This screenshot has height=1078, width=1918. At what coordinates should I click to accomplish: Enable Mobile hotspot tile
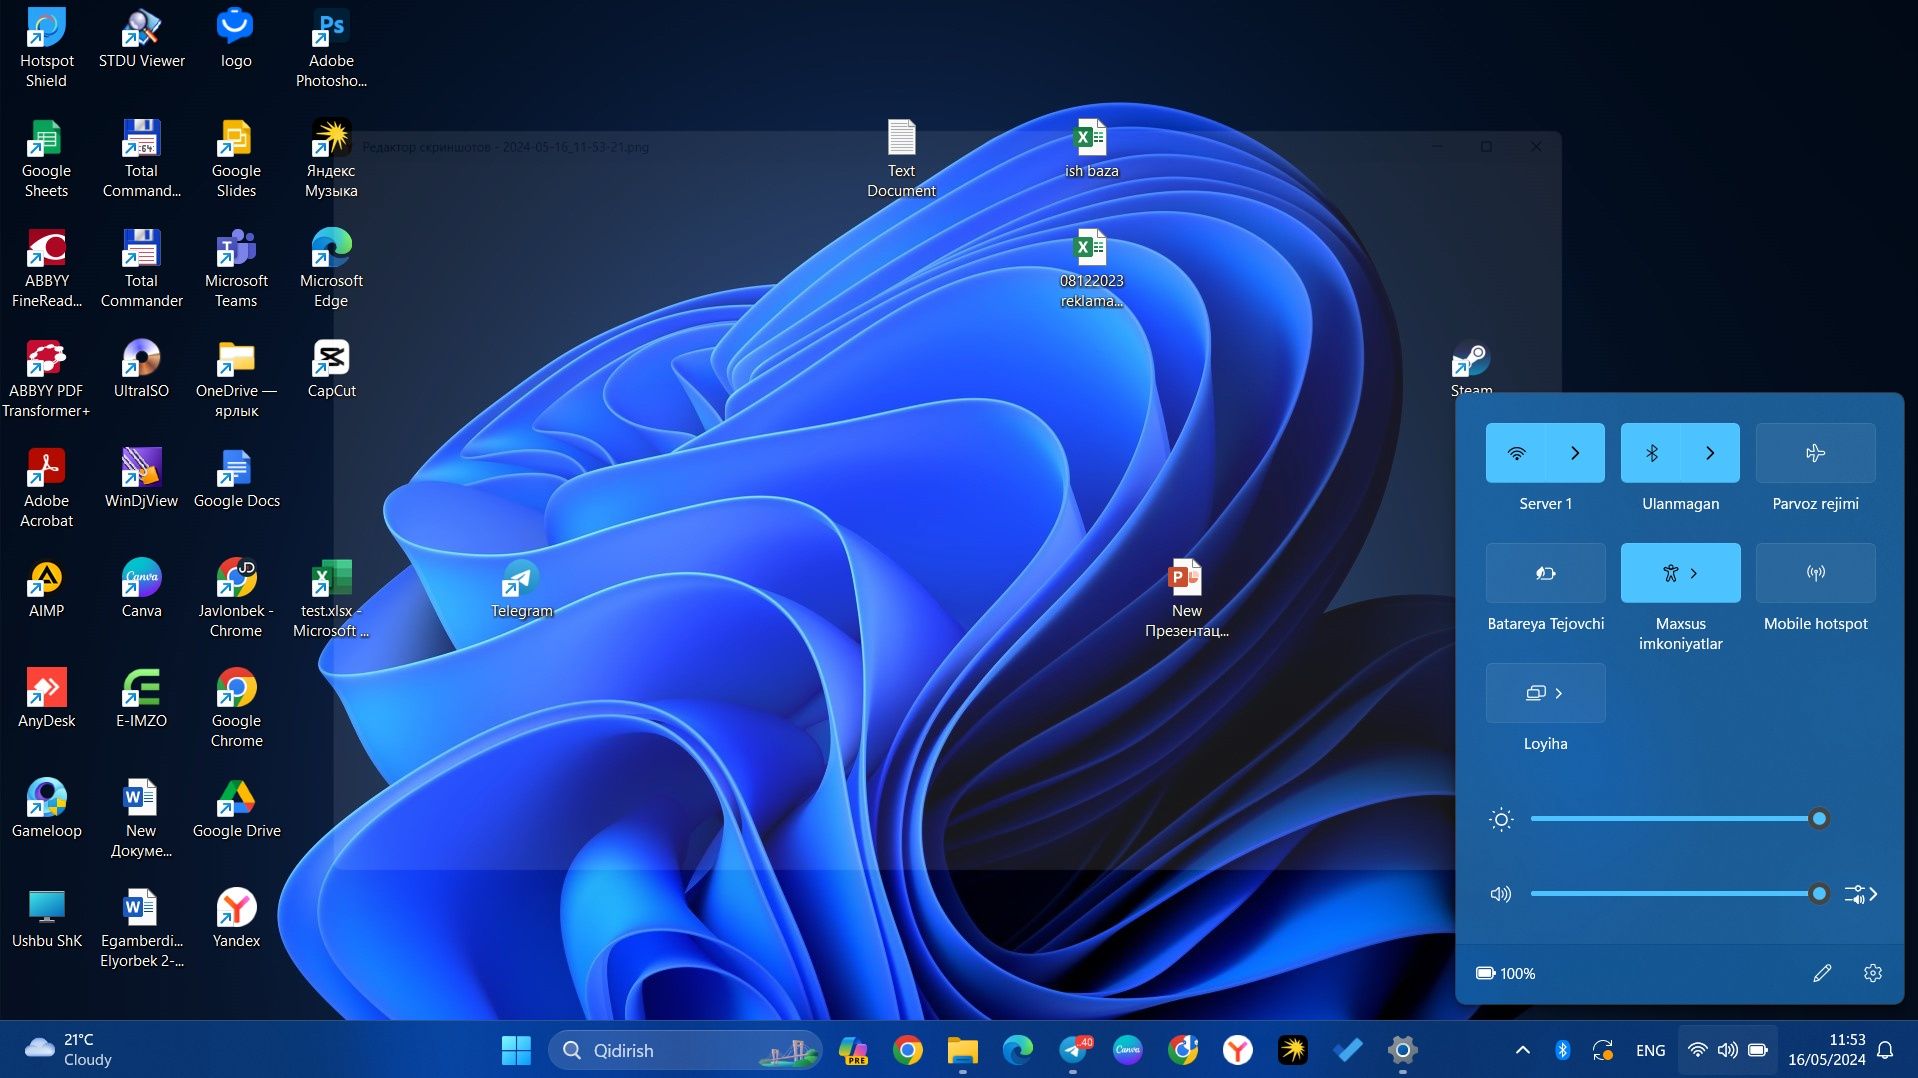click(1815, 573)
